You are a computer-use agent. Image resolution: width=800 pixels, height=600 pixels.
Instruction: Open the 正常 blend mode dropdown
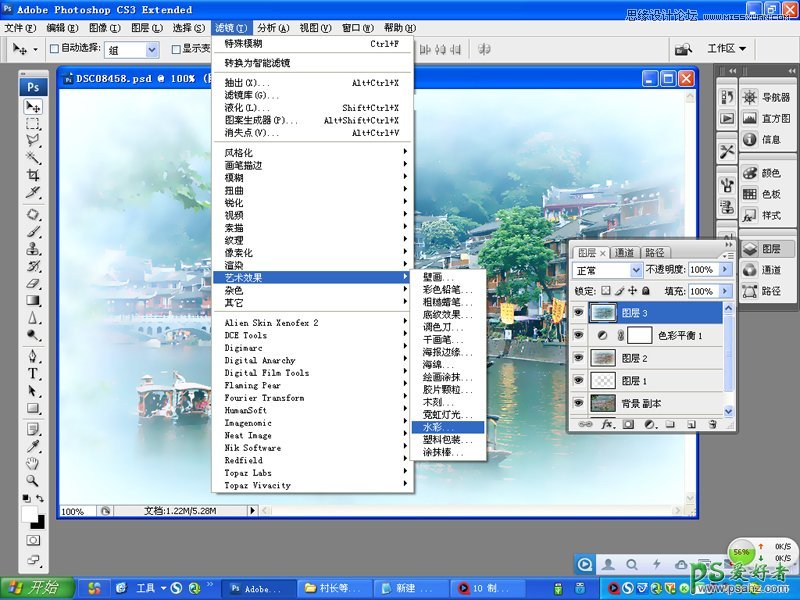(607, 270)
